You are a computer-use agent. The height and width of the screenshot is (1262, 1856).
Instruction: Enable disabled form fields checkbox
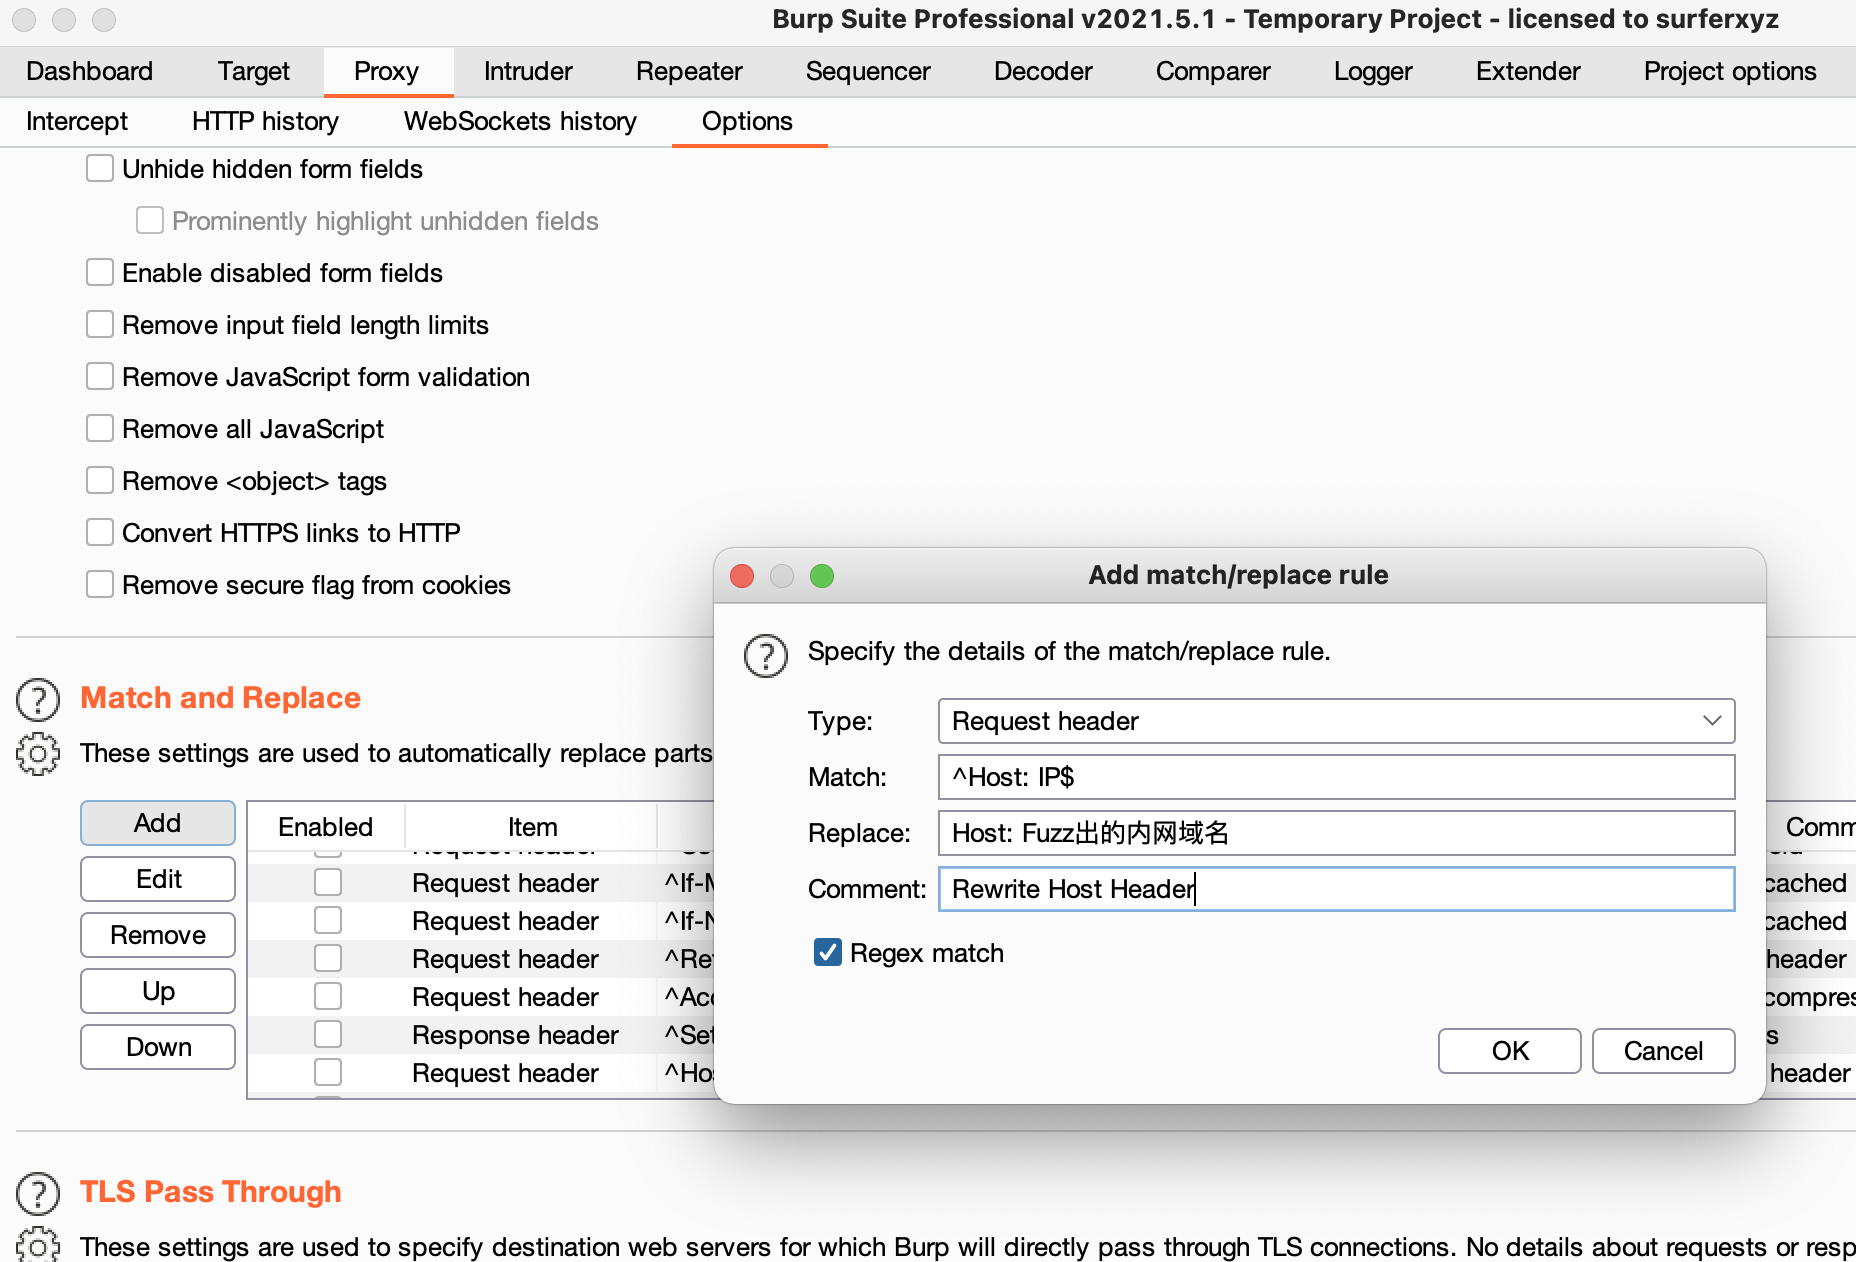coord(100,272)
